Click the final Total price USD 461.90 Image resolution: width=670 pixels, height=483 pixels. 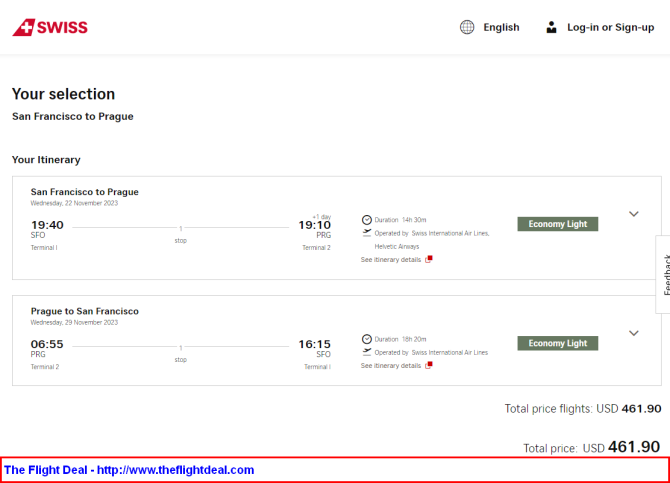(x=592, y=447)
